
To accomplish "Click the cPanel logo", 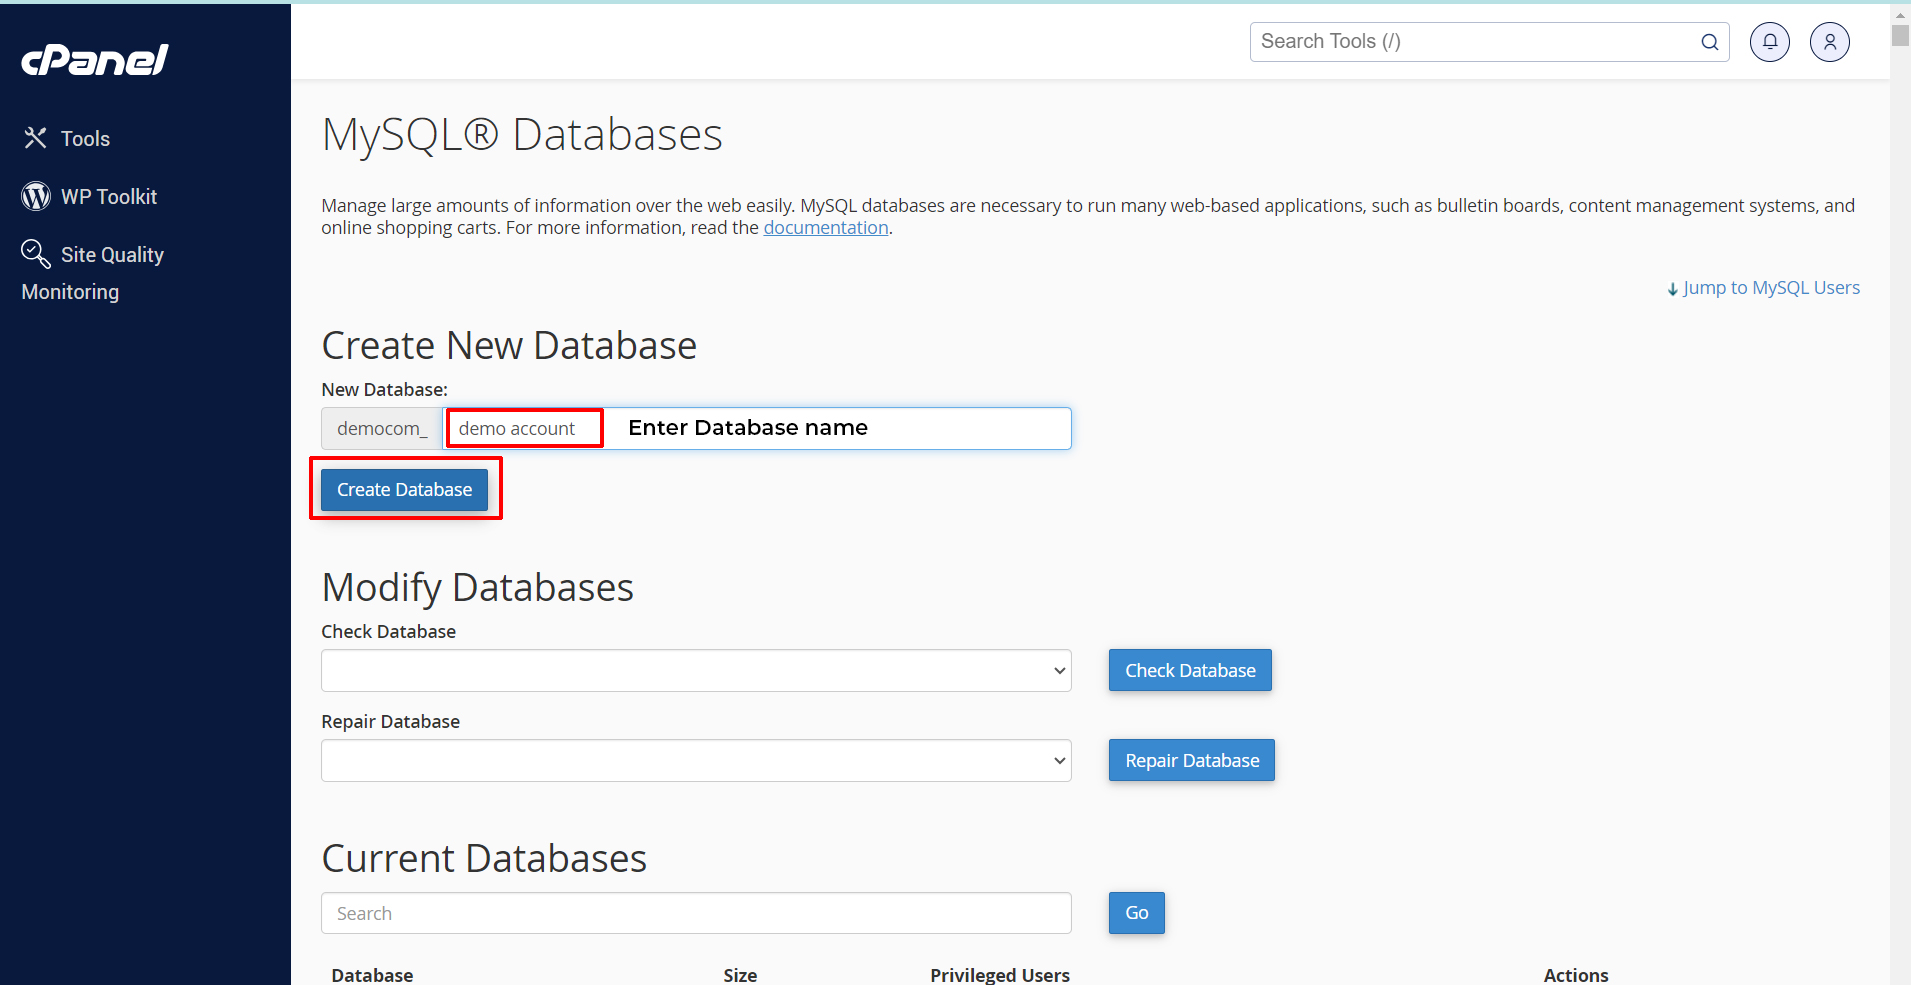I will tap(95, 60).
